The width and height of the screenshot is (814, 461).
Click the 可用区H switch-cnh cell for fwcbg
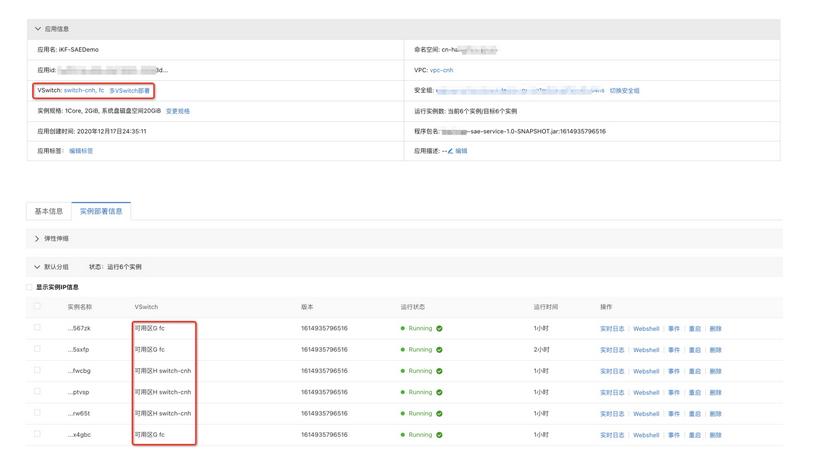(162, 371)
